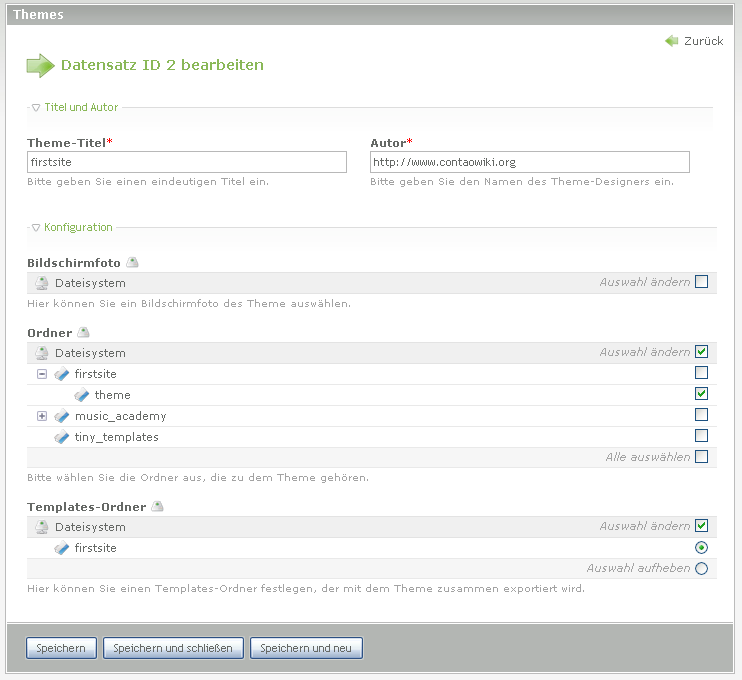Click the file picker icon beside Bildschirmfoto
This screenshot has width=742, height=680.
[x=132, y=263]
